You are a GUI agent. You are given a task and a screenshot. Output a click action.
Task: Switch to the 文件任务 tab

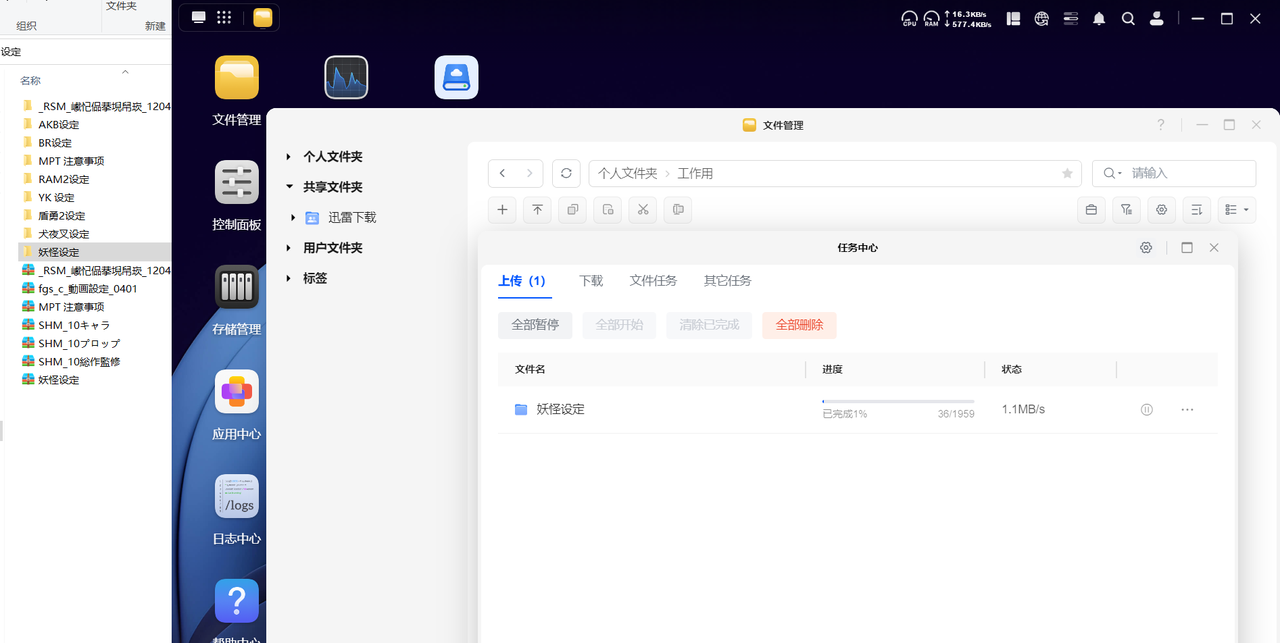(x=653, y=281)
